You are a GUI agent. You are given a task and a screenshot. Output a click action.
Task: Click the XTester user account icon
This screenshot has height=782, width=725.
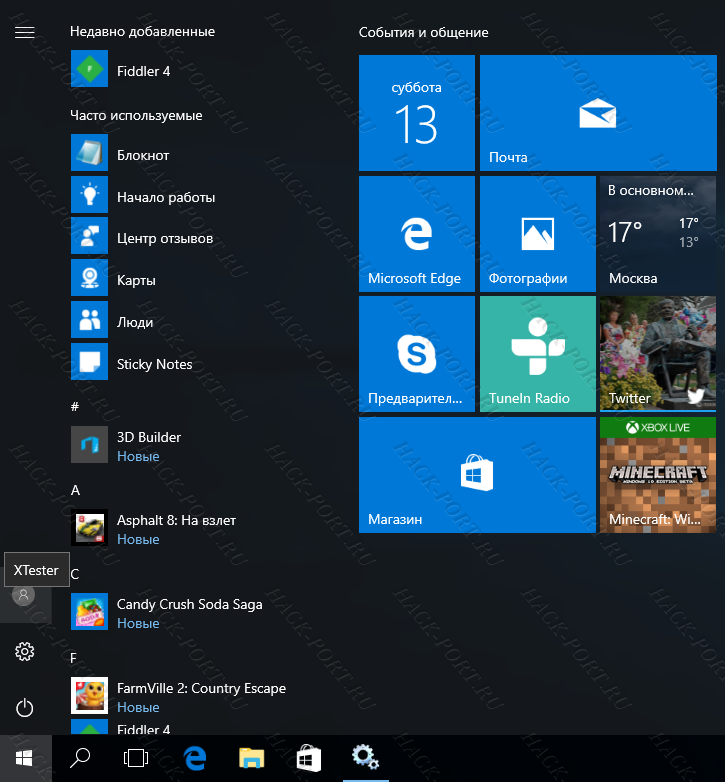(23, 595)
